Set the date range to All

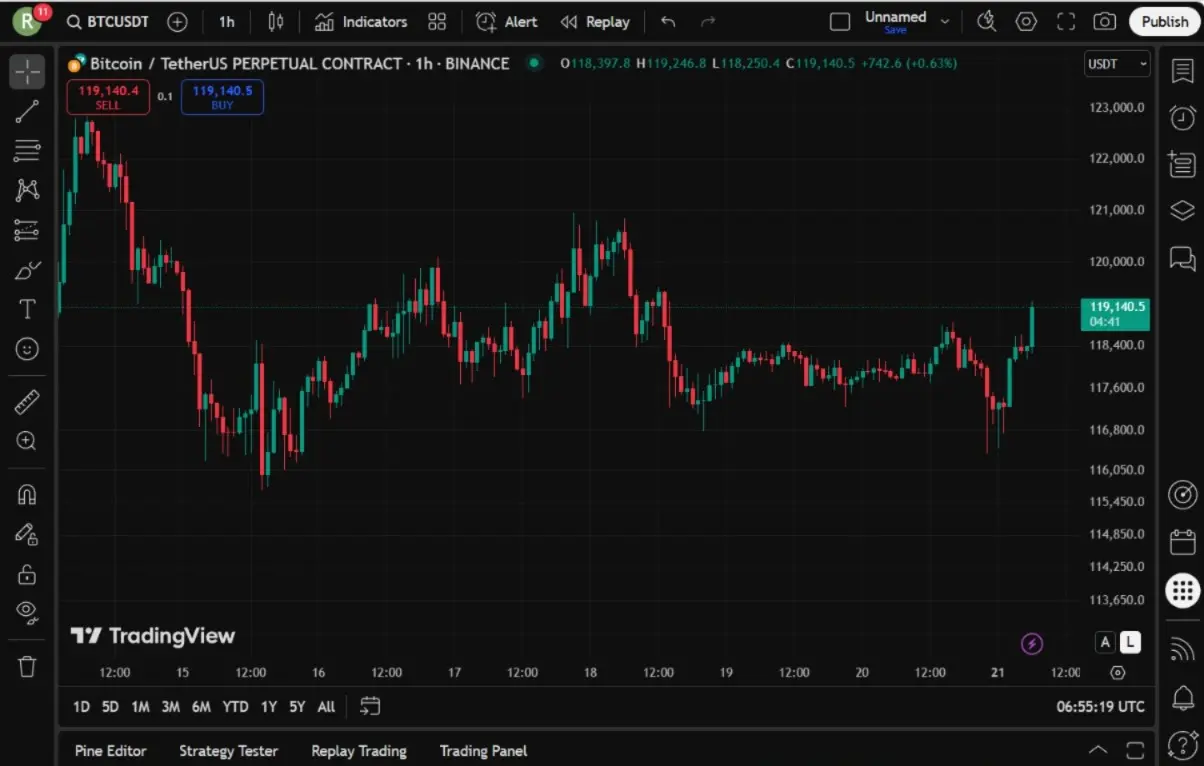click(x=326, y=707)
